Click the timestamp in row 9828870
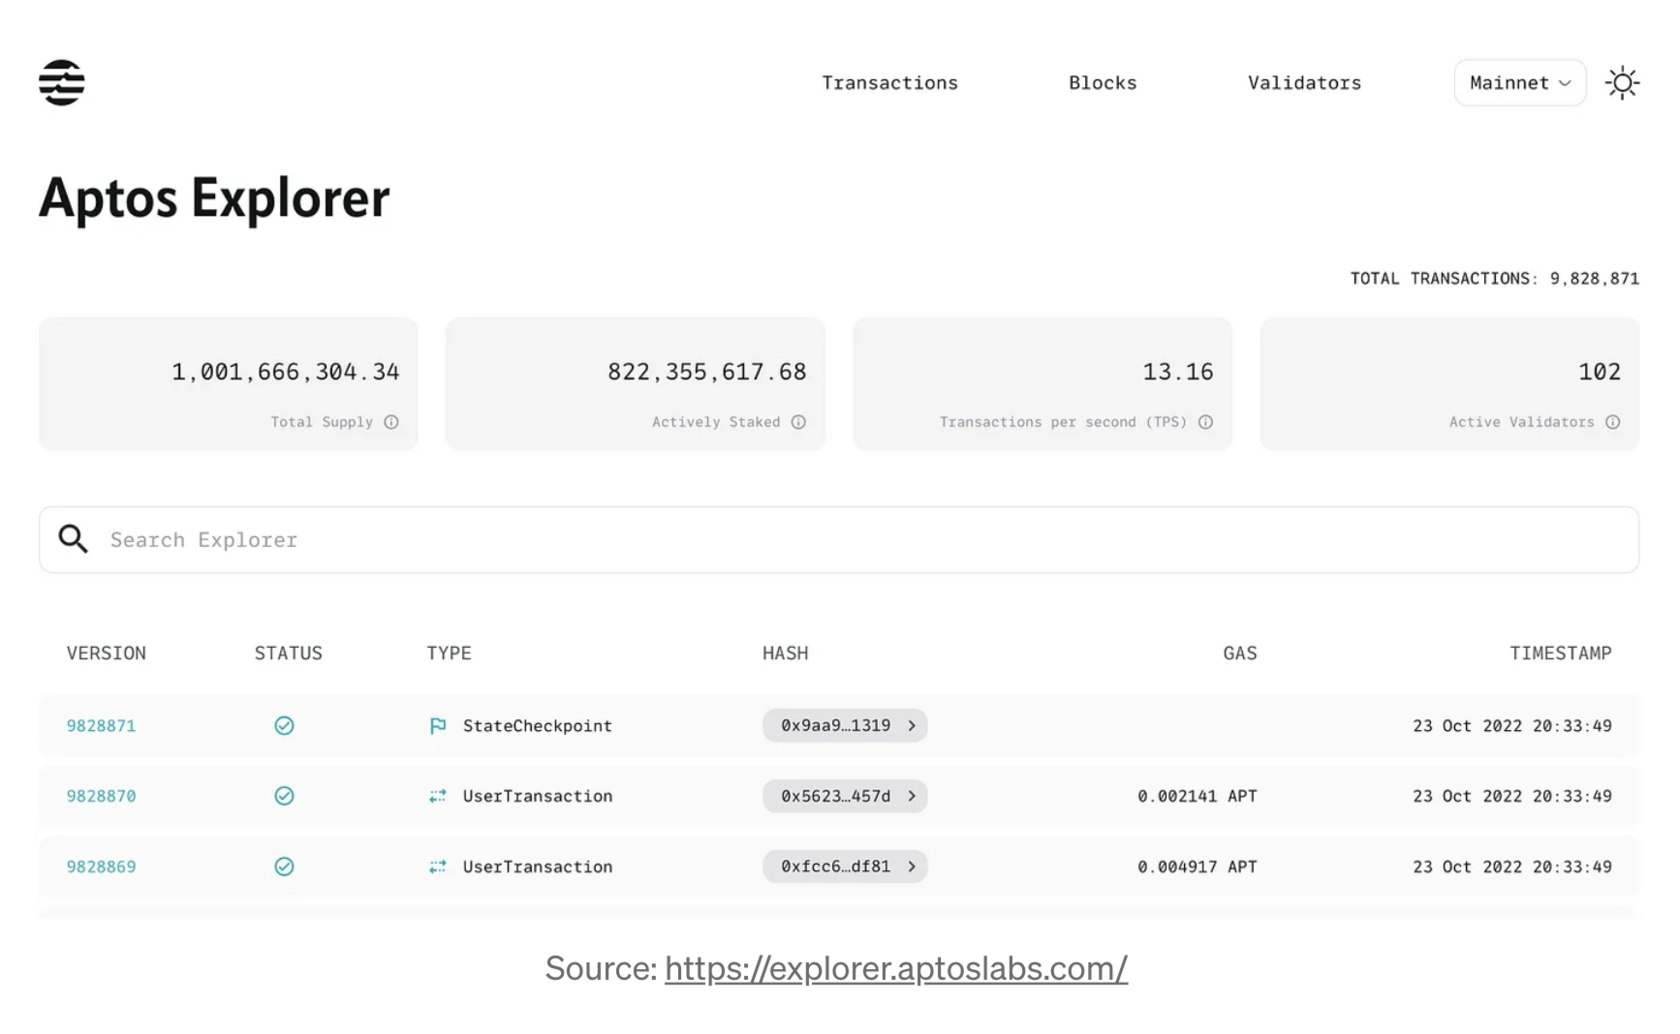Viewport: 1680px width, 1034px height. (x=1512, y=796)
